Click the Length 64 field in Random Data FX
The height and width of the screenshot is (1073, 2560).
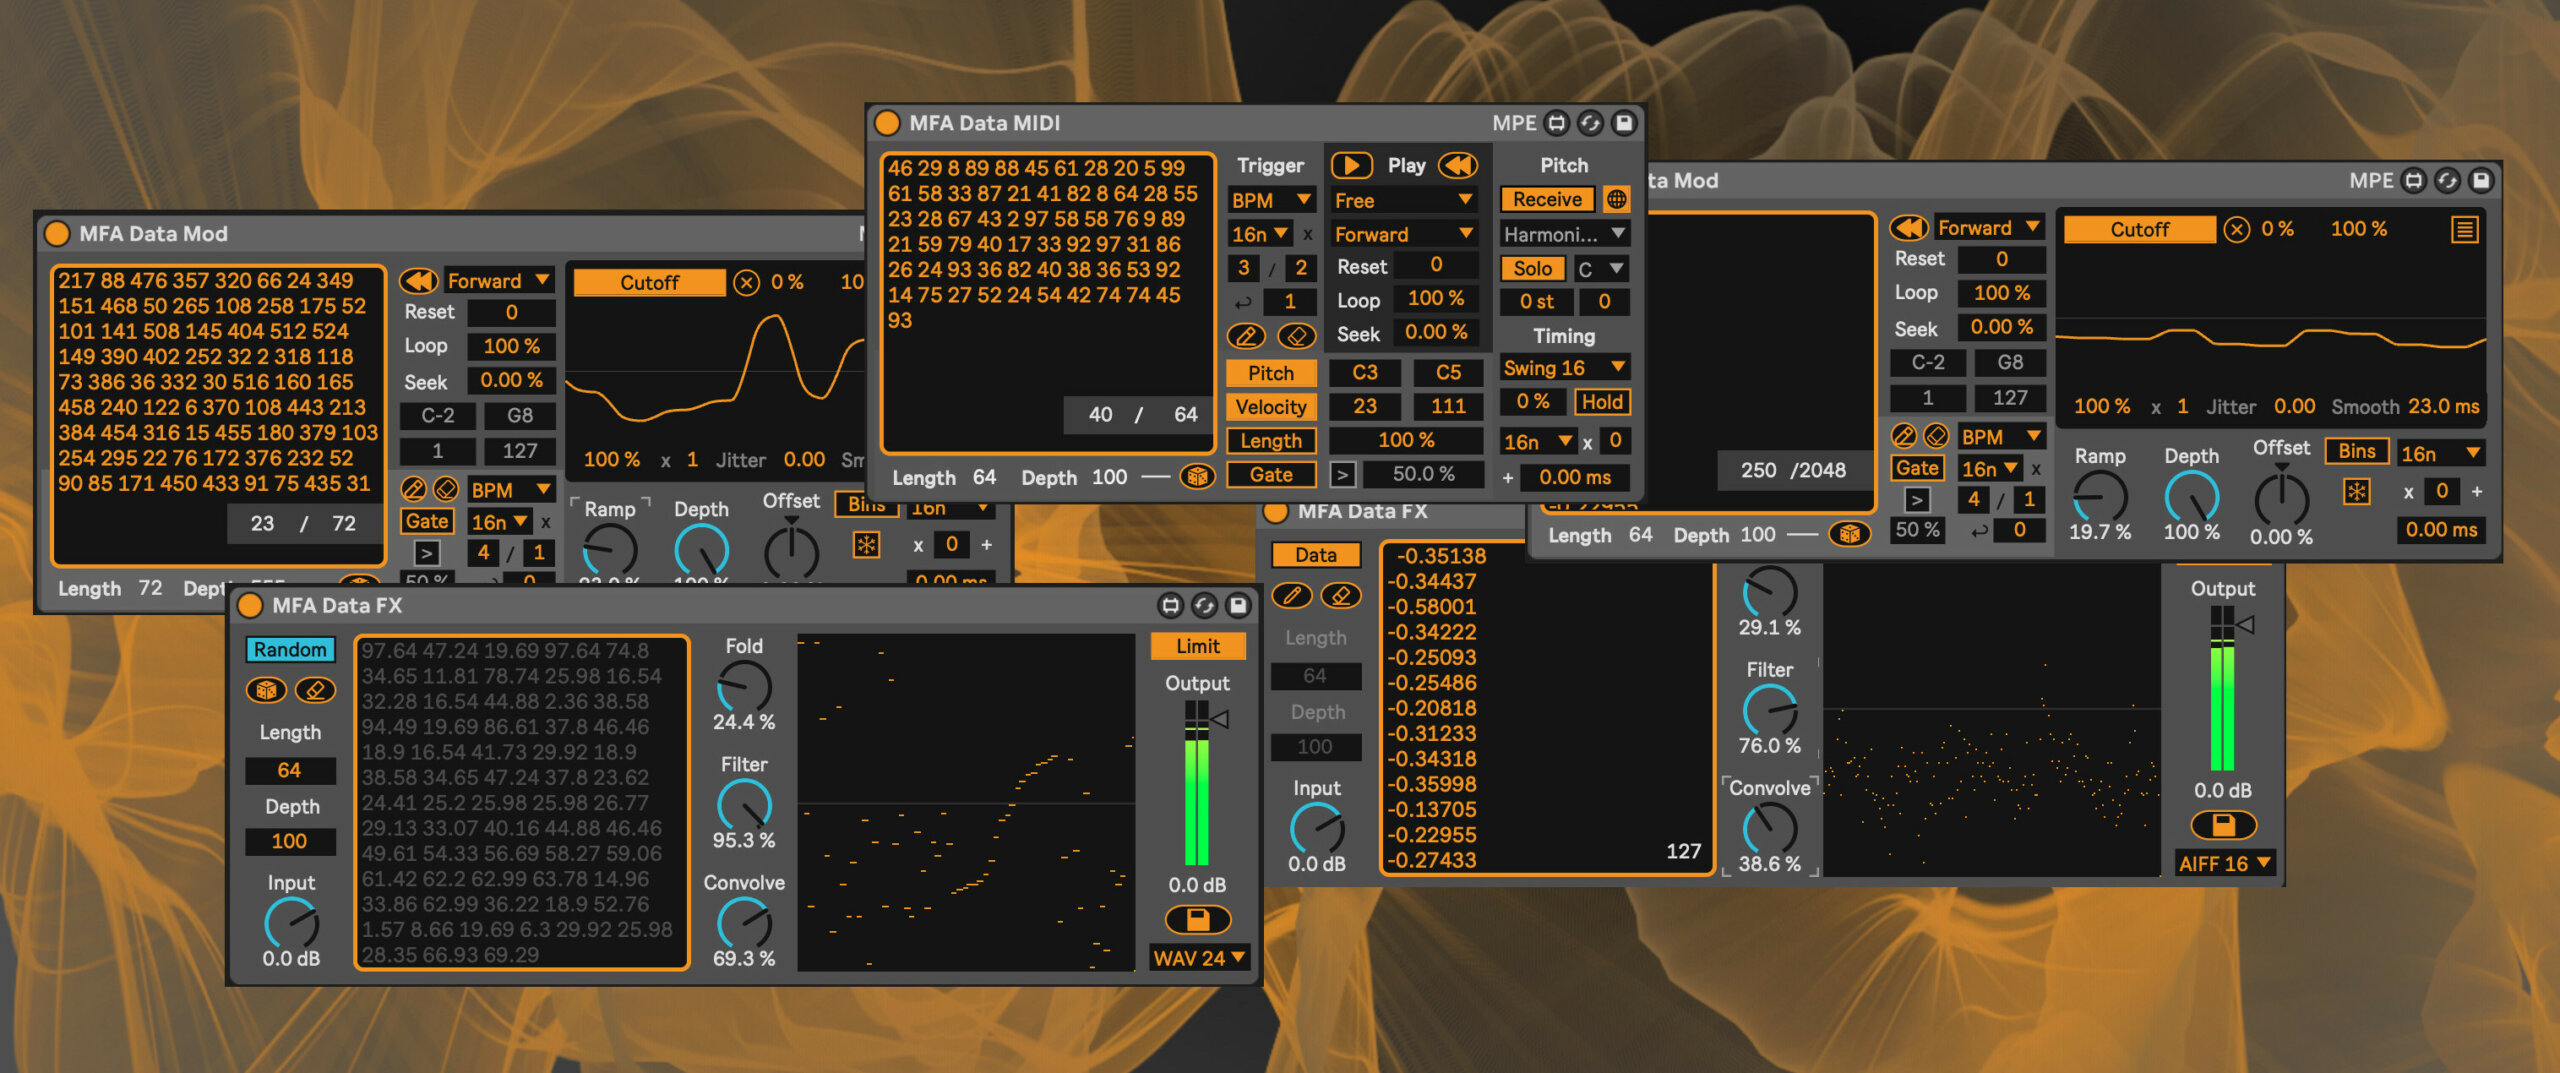pos(290,770)
